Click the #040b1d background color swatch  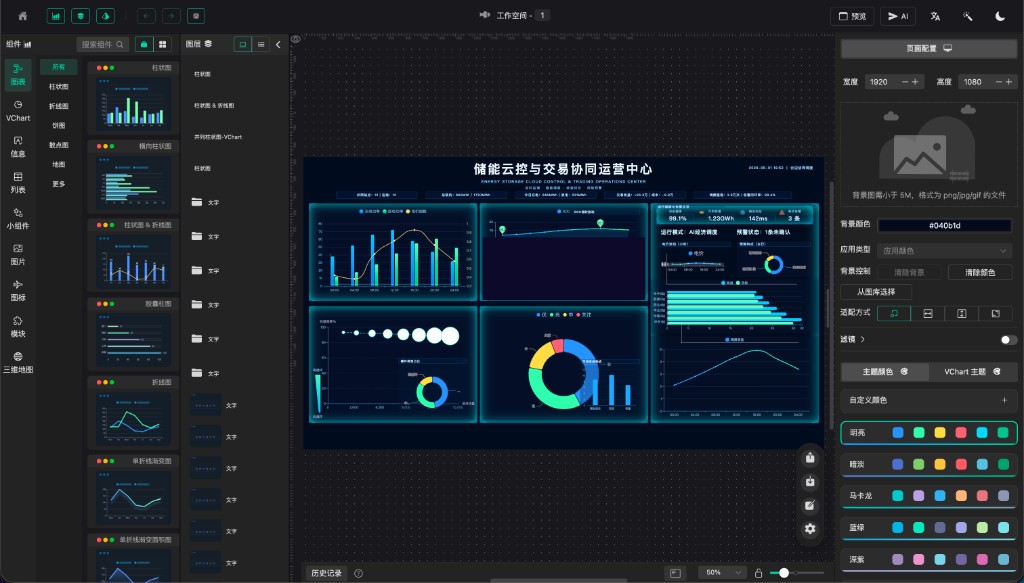(944, 225)
